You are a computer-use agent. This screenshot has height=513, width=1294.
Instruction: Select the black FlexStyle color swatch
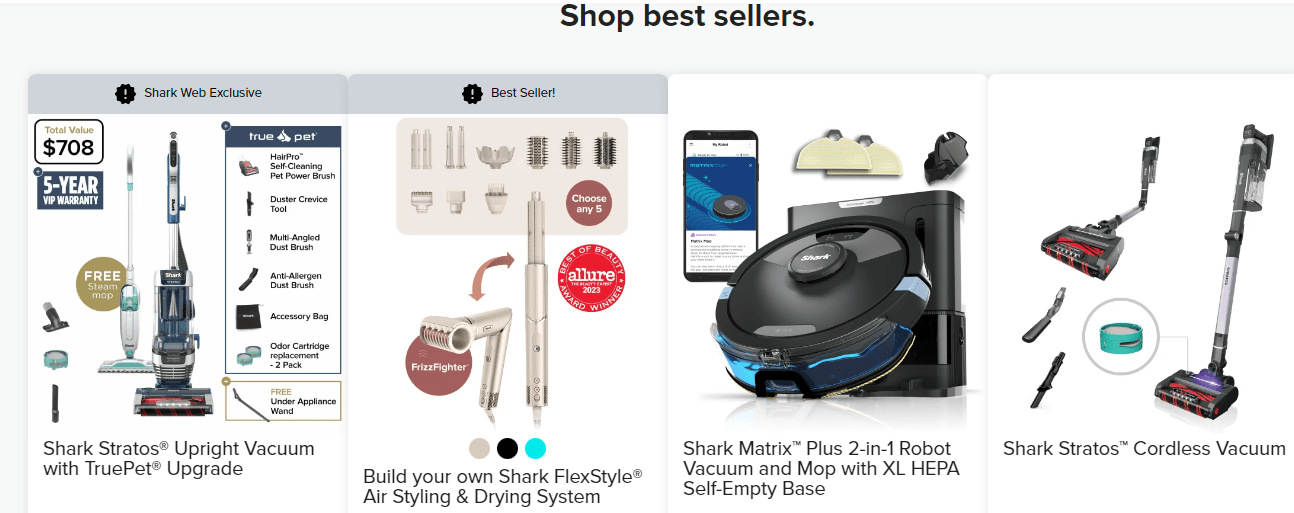coord(508,447)
